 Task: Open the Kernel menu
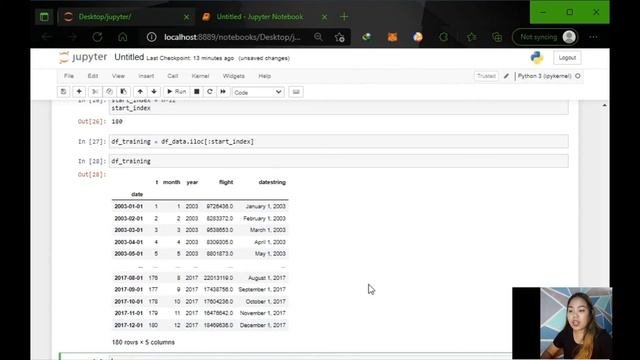pyautogui.click(x=200, y=76)
